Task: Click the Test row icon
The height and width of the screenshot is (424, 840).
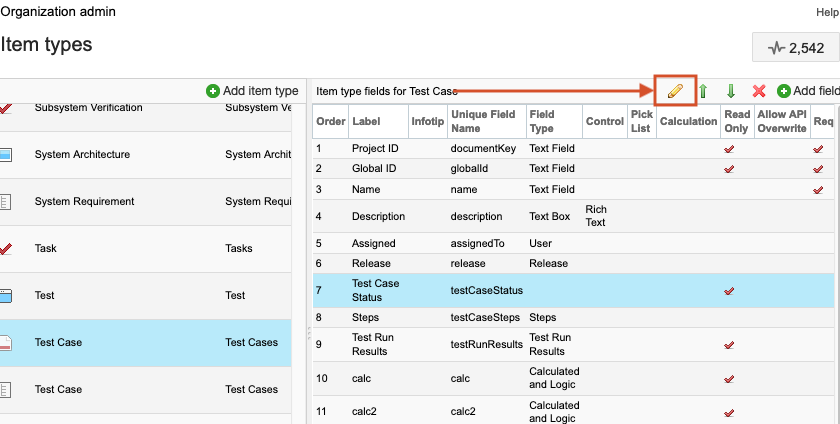Action: point(5,295)
